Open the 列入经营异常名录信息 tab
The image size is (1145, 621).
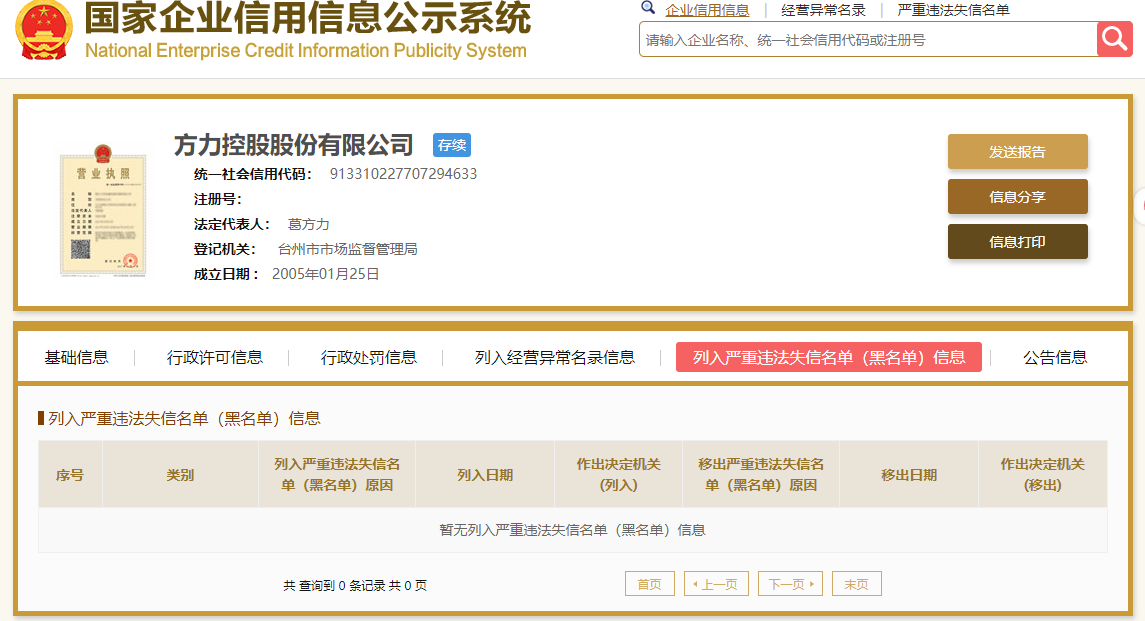[x=554, y=357]
